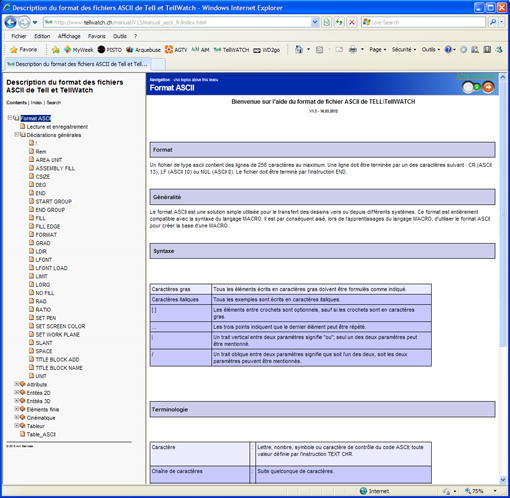Screen dimensions: 510x498
Task: Open the Outils toolbar dropdown
Action: coord(431,50)
